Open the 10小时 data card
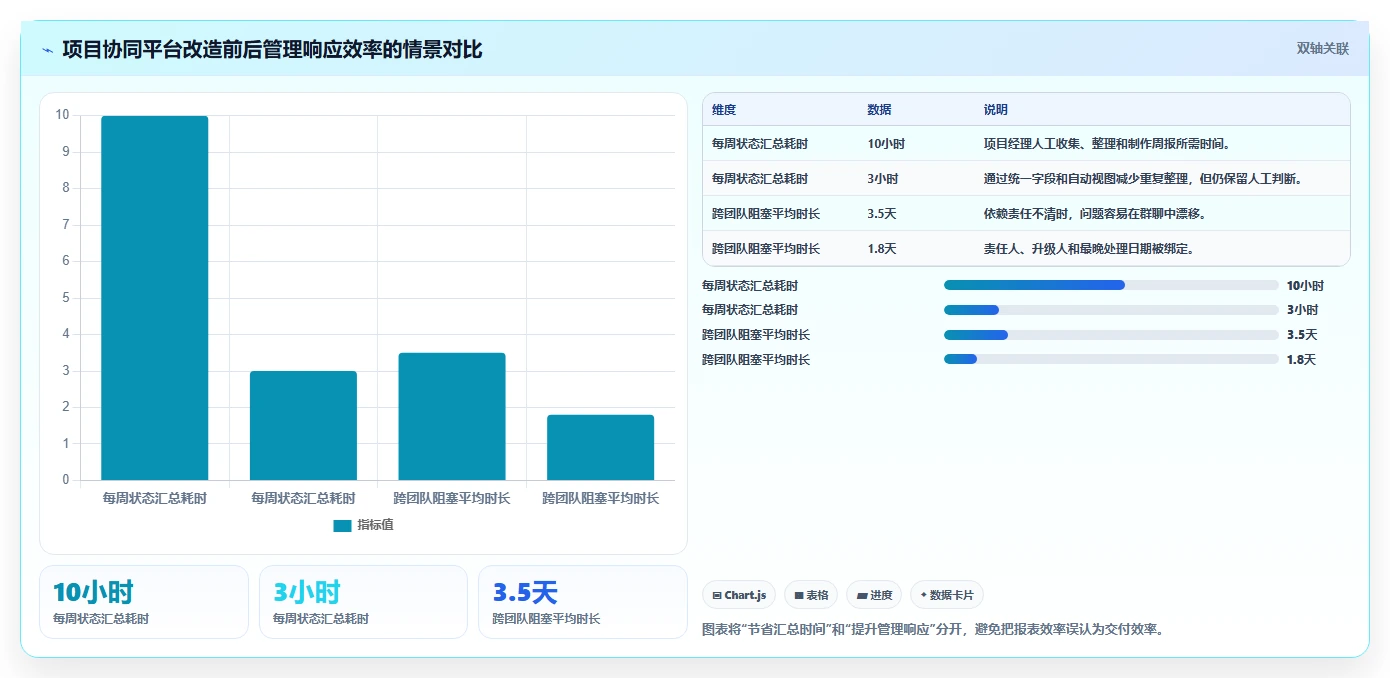 (x=144, y=602)
